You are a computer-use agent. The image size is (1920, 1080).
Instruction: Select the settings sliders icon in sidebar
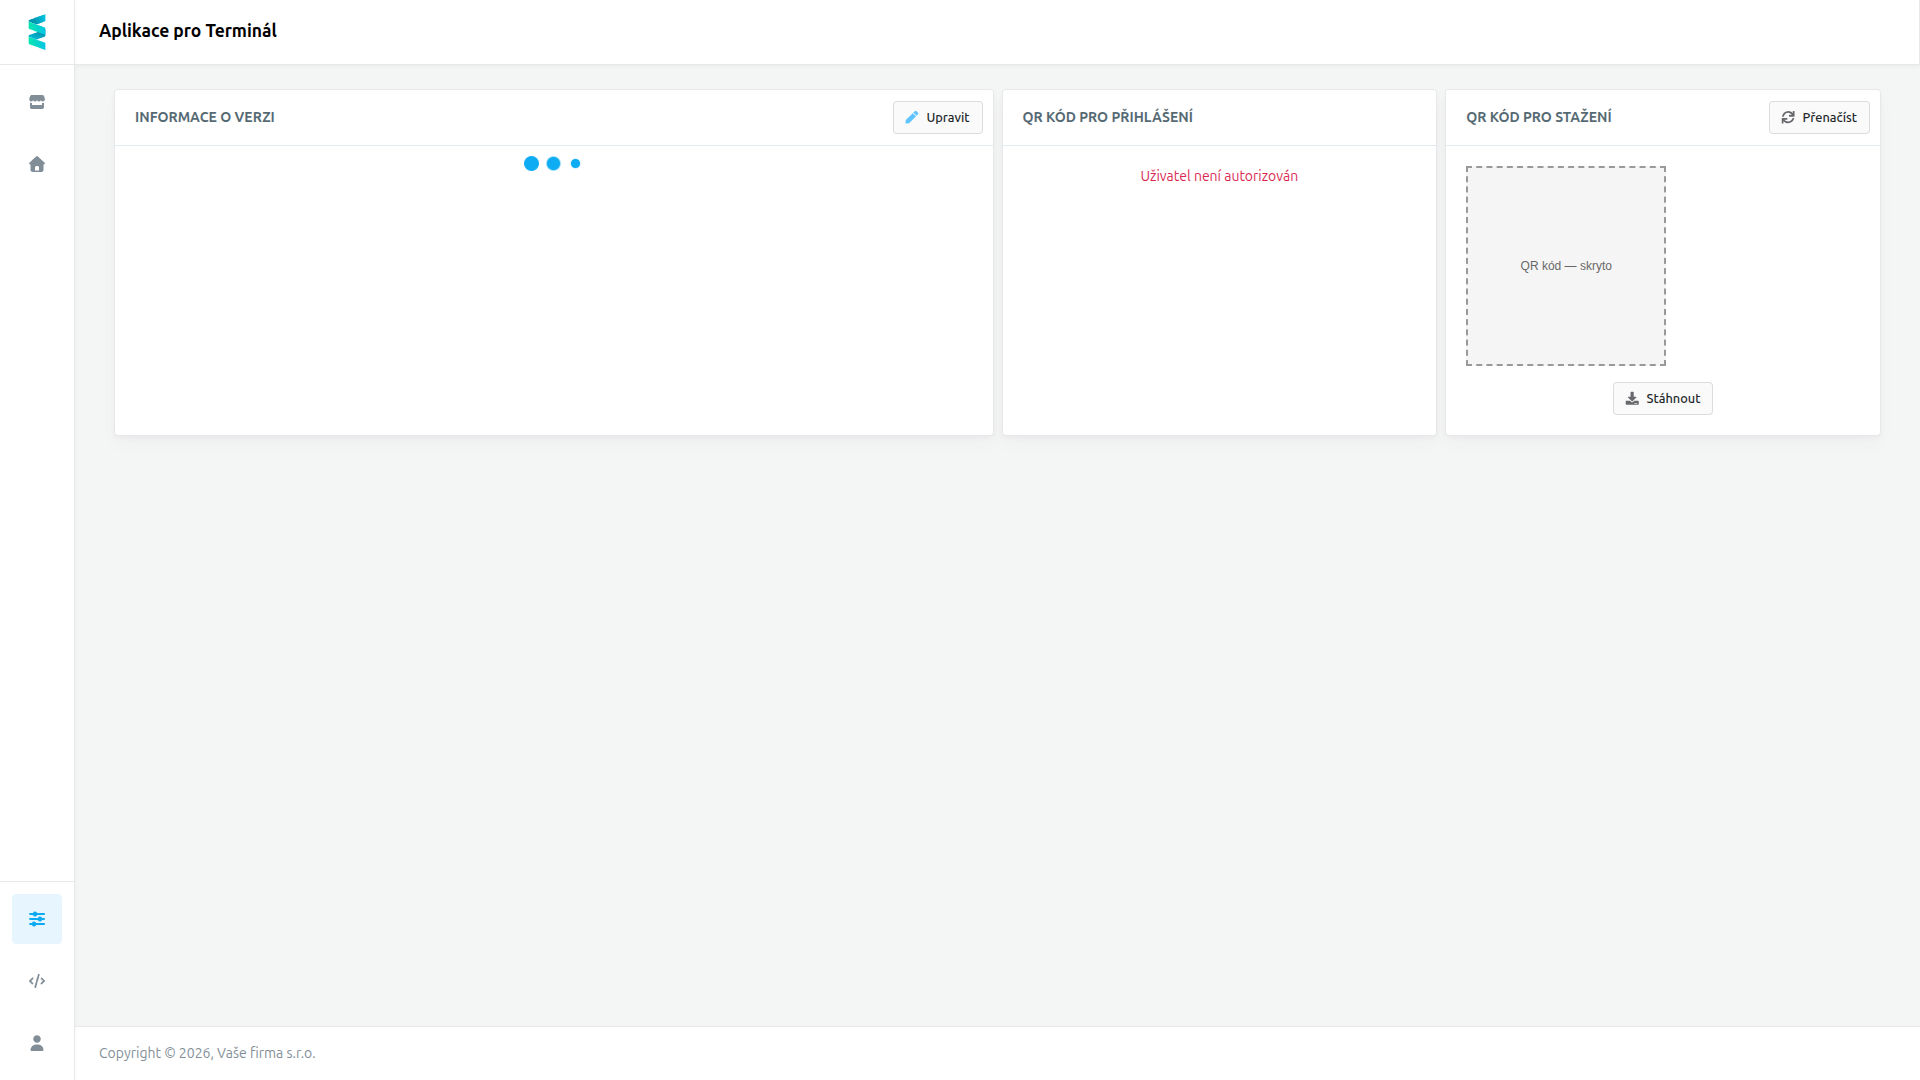click(x=37, y=919)
